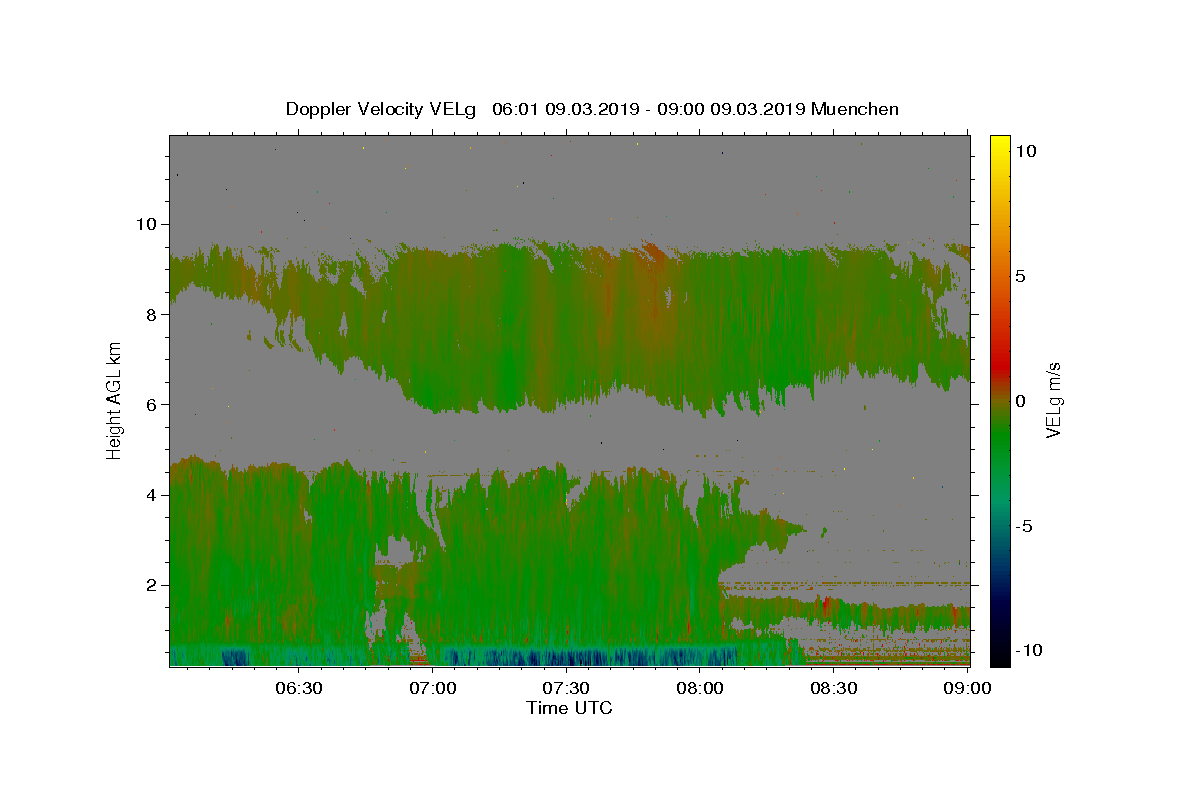Screen dimensions: 1200x800
Task: Click the thin cloud layer near 08:30
Action: (x=833, y=612)
